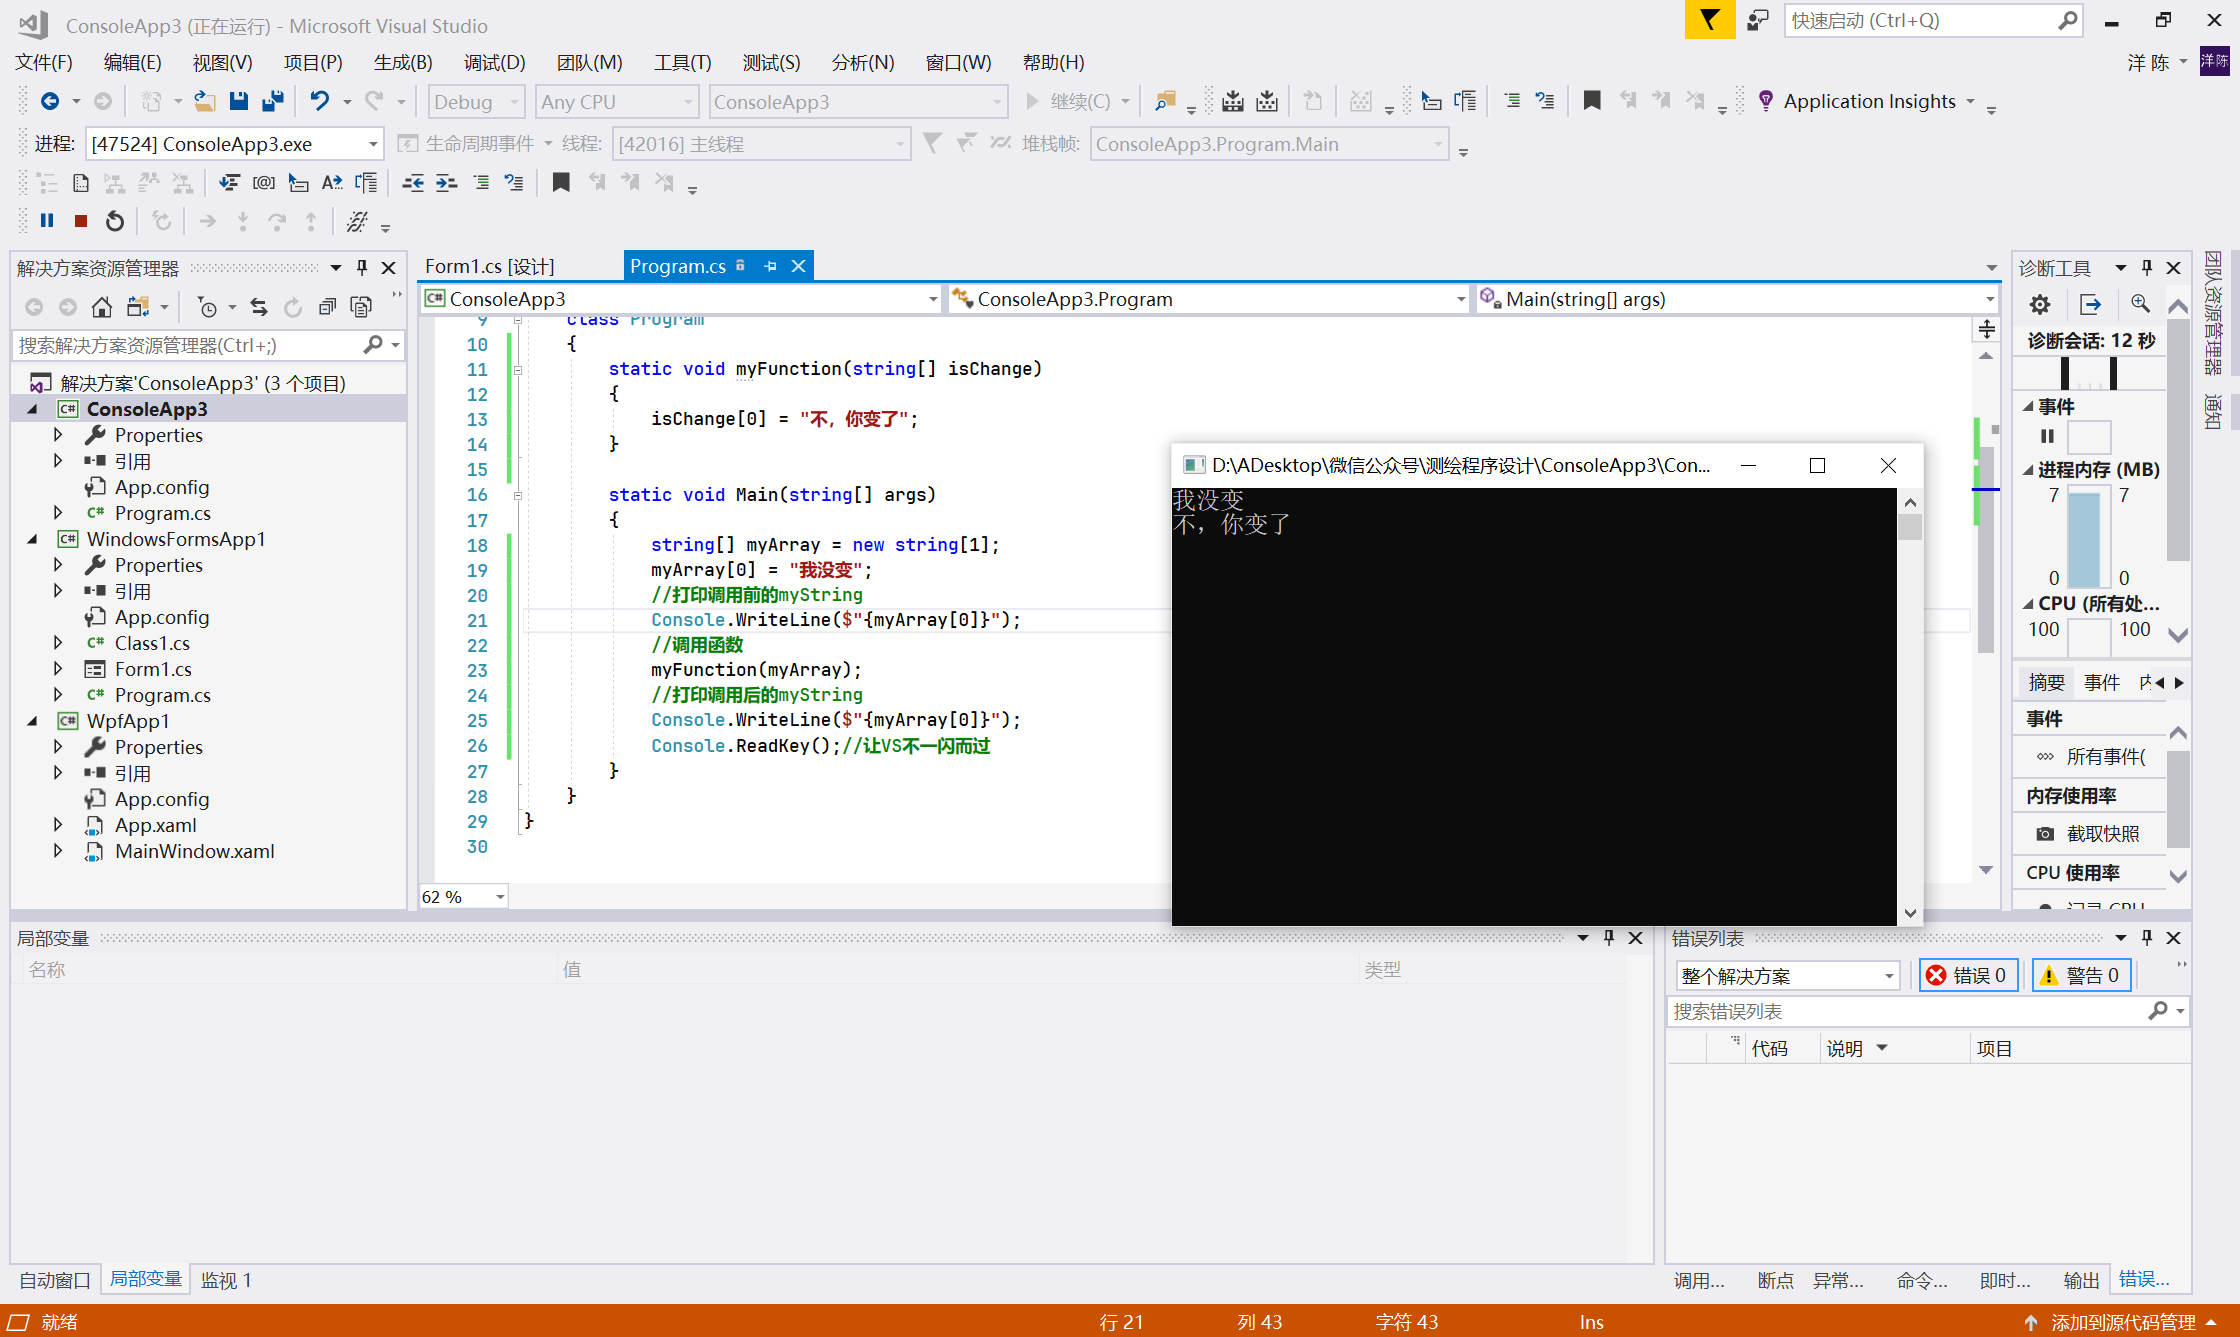
Task: Open the Application Insights button
Action: point(1868,101)
